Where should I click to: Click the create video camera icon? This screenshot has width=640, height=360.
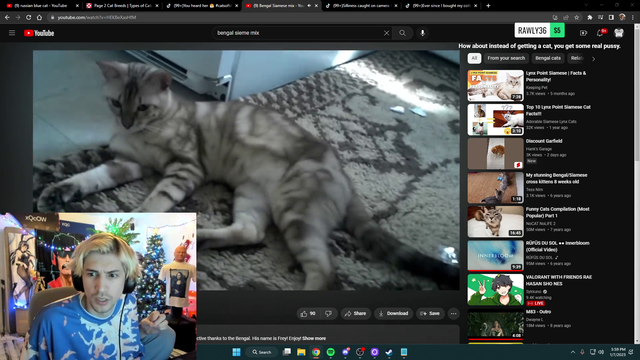click(583, 33)
